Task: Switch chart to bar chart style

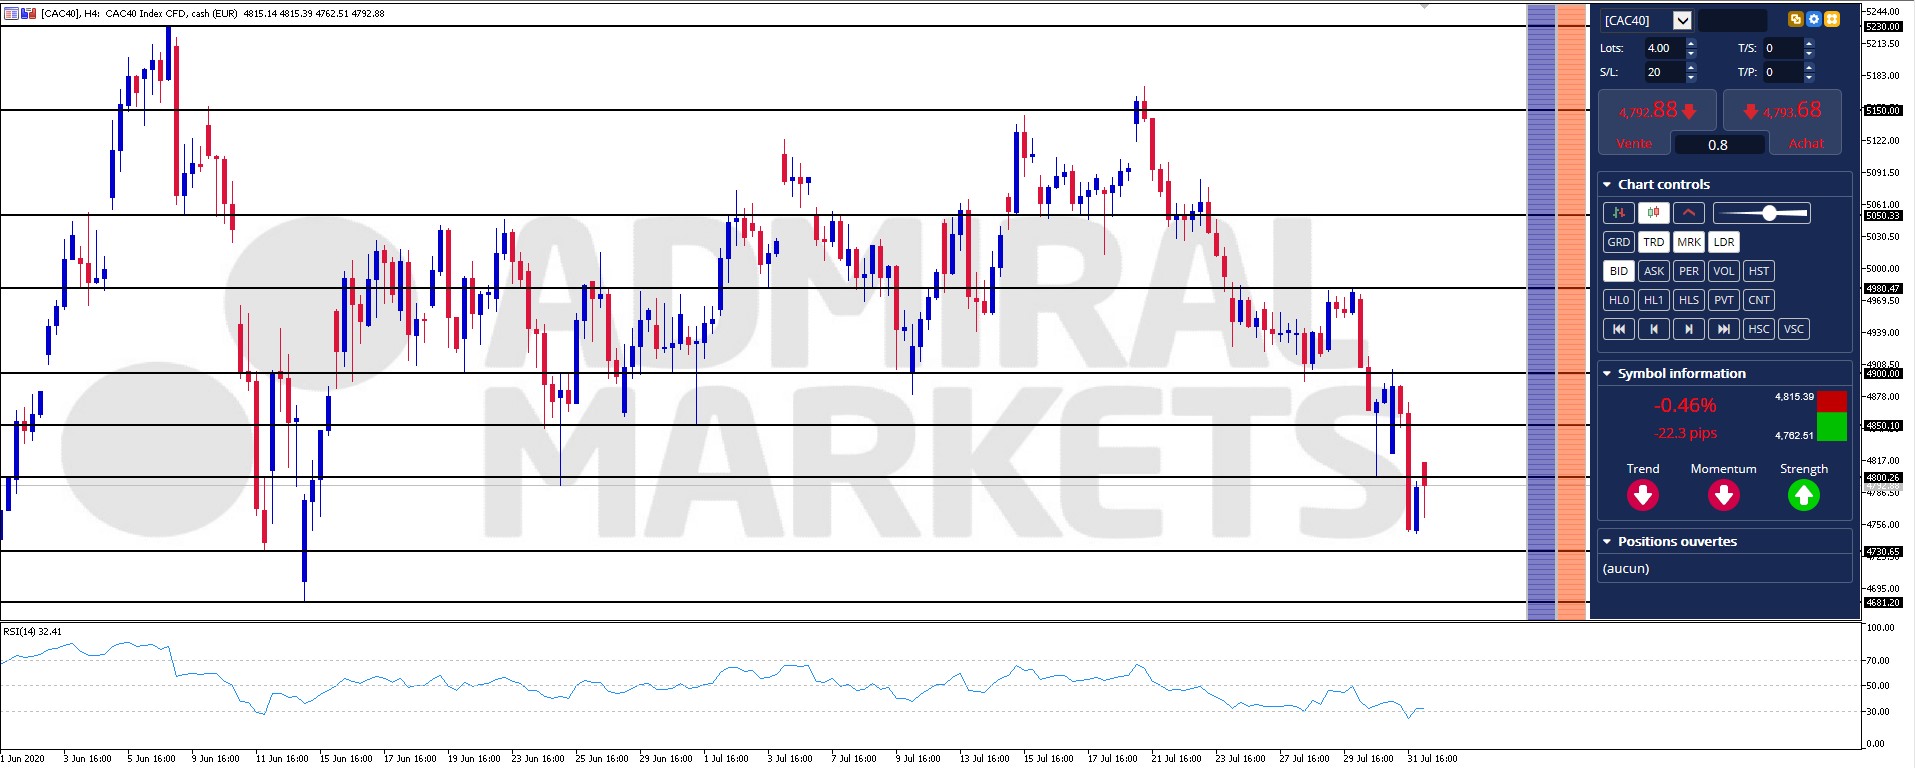Action: 1618,213
